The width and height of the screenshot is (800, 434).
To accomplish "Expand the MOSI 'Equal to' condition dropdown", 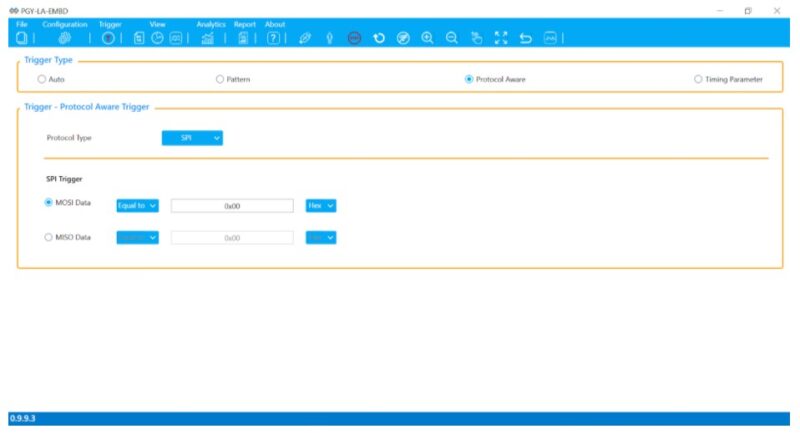I will [x=137, y=205].
